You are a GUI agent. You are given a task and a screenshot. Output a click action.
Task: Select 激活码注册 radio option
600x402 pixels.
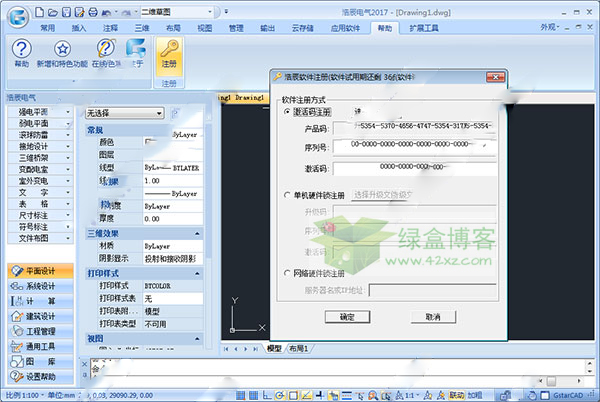click(287, 112)
